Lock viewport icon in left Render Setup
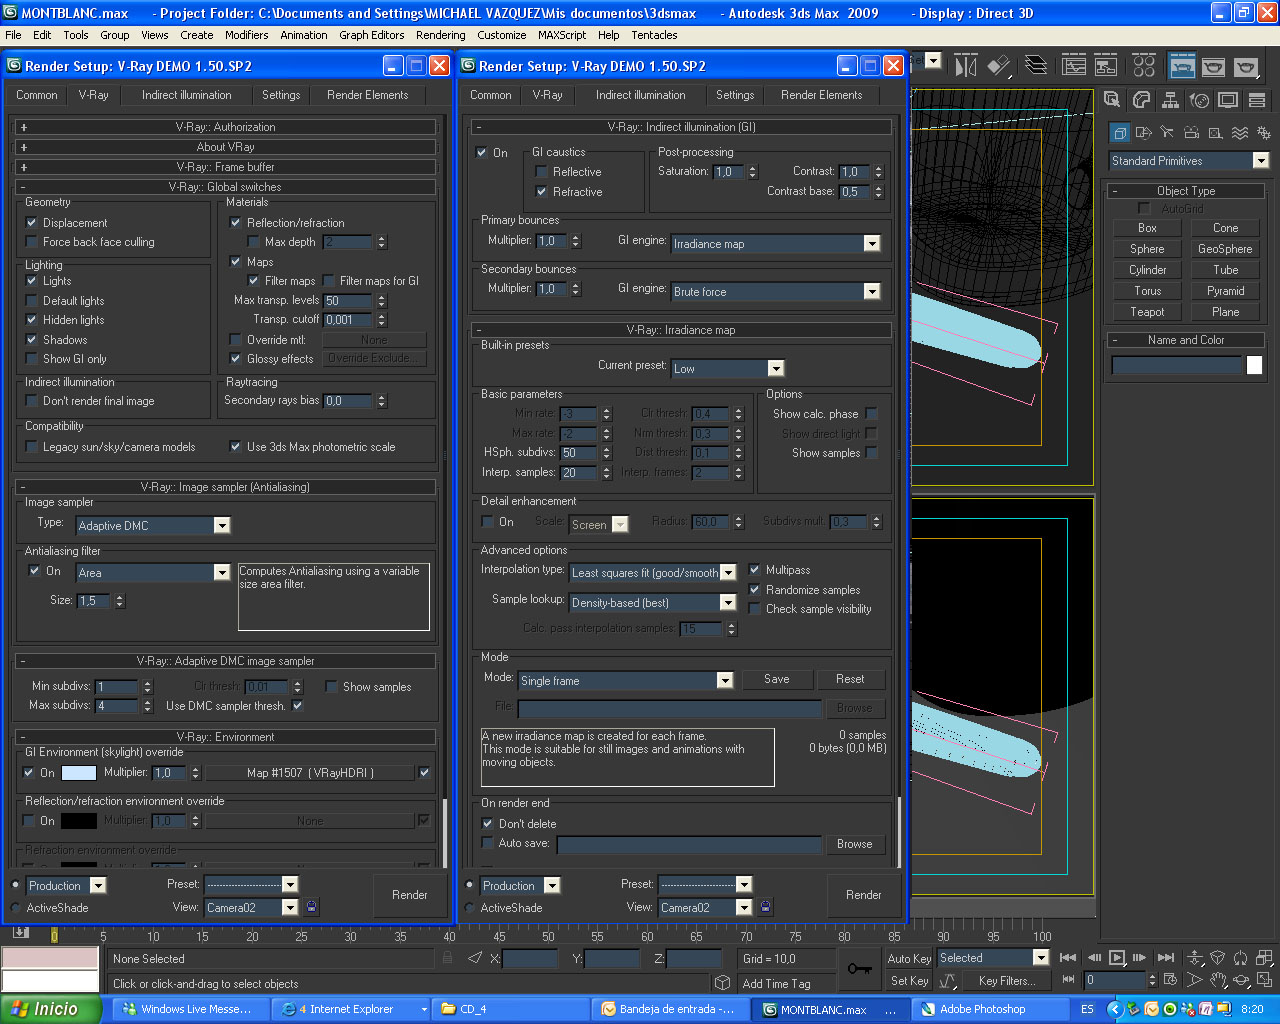 pos(312,907)
